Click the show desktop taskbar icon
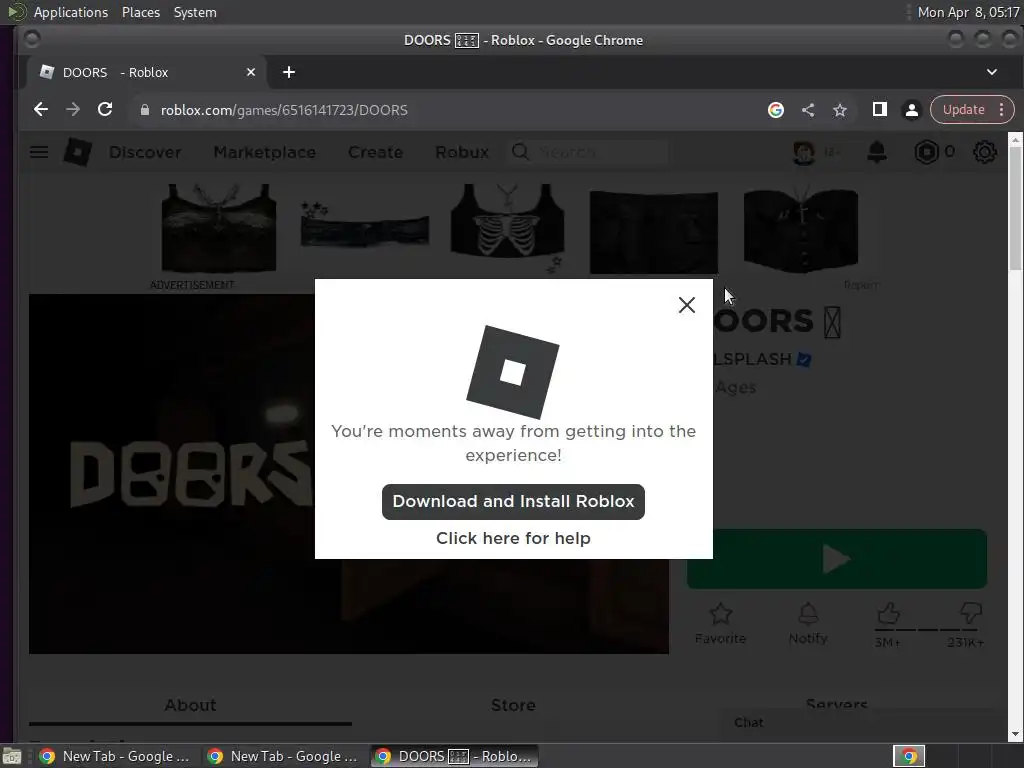Image resolution: width=1024 pixels, height=768 pixels. 12,756
